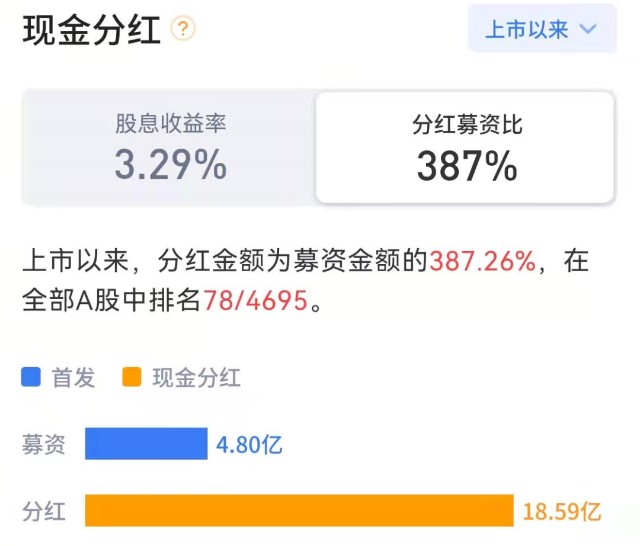Switch to the 股息收益率 tab
The image size is (640, 546).
pos(170,147)
